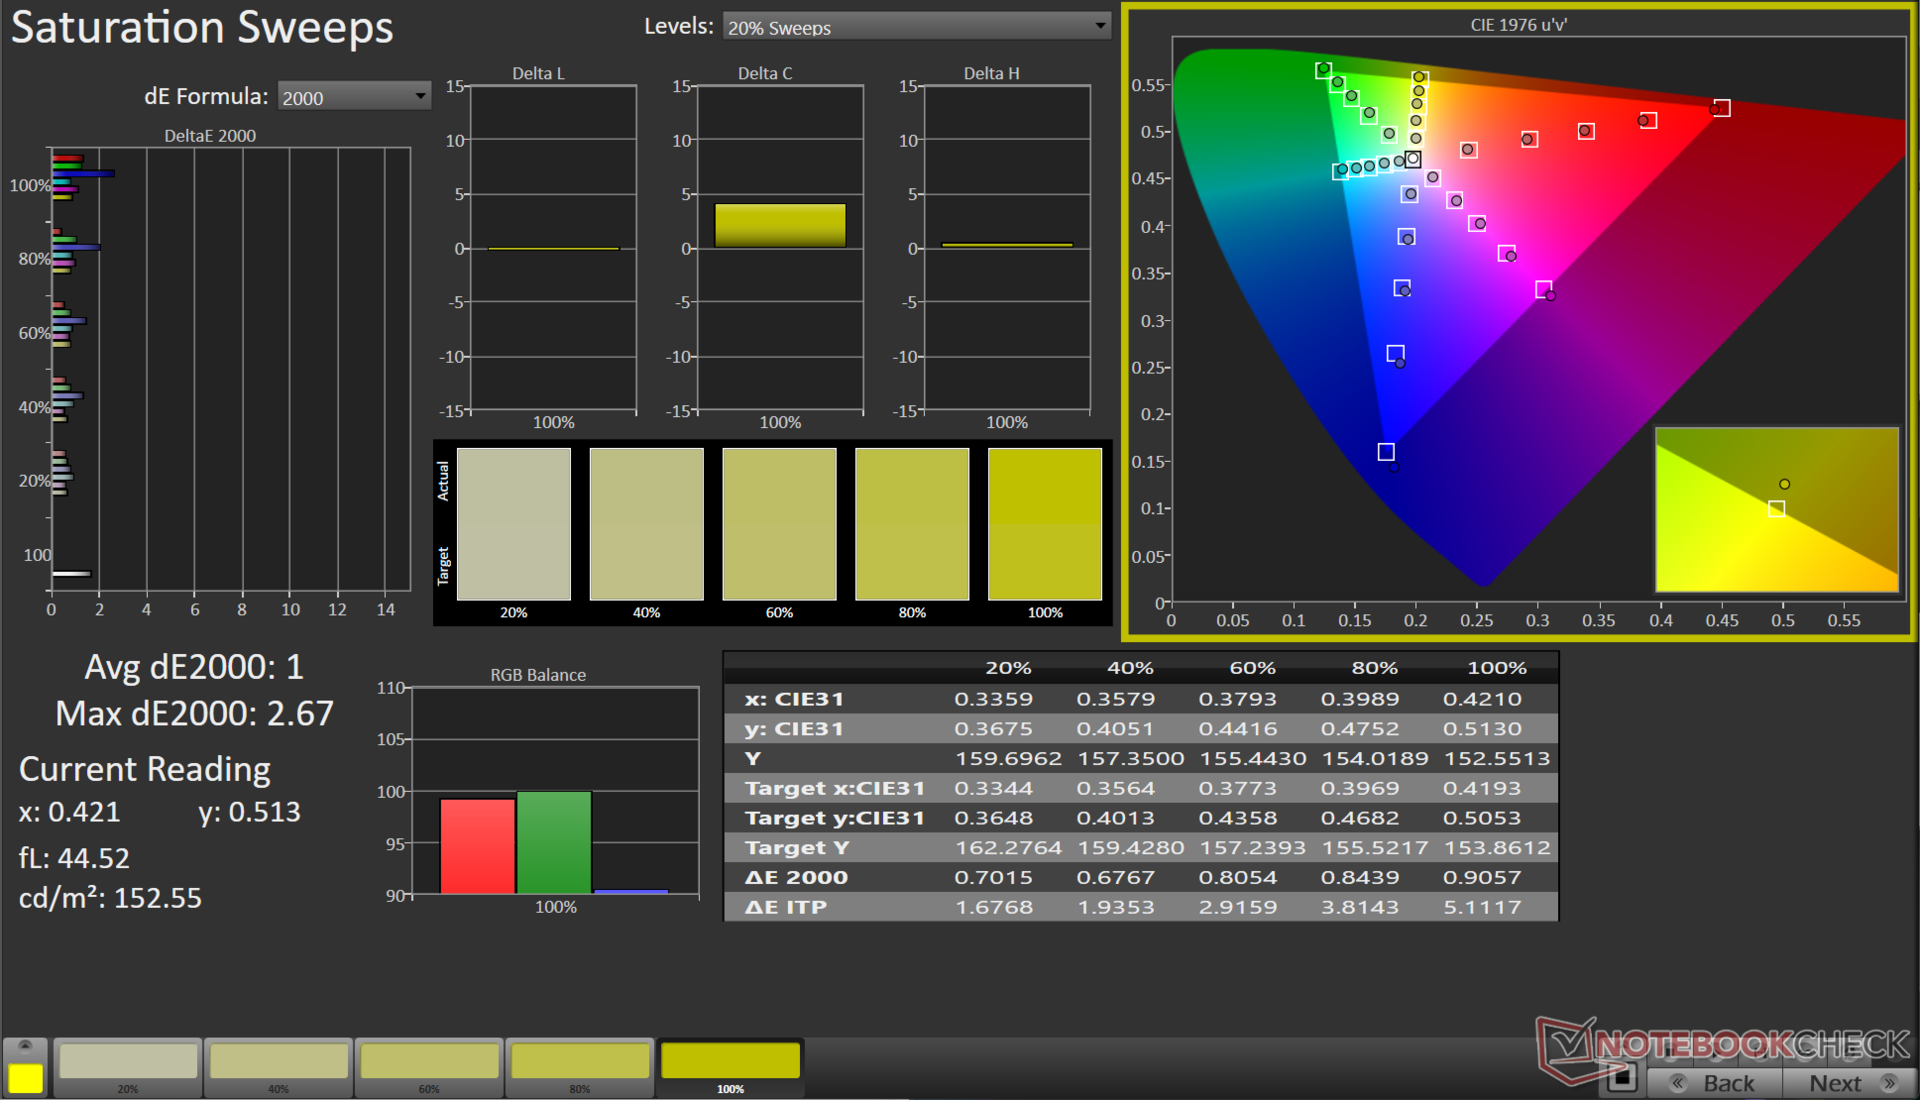Click the double-chevron Next arrow icon
Viewport: 1920px width, 1100px height.
coord(1889,1083)
